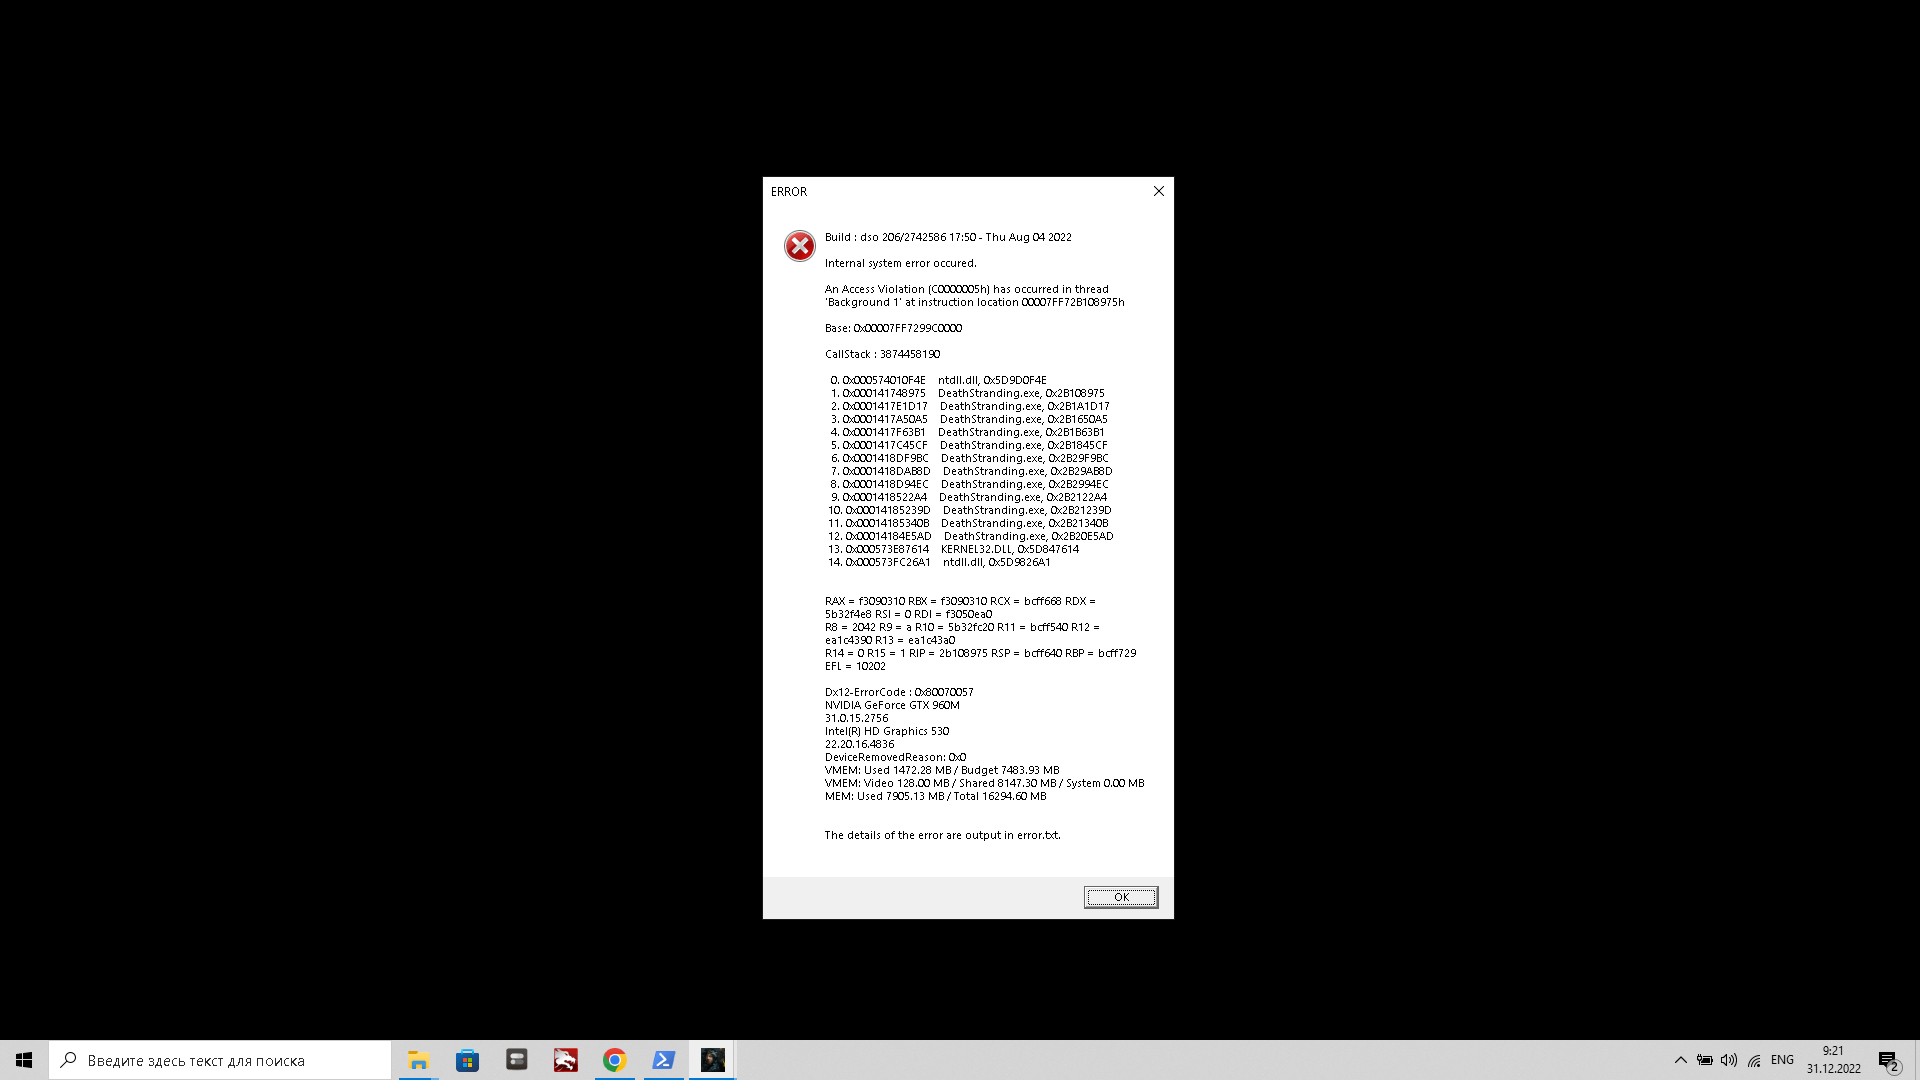Open the Microsoft Store app
1920x1080 pixels.
[x=468, y=1060]
